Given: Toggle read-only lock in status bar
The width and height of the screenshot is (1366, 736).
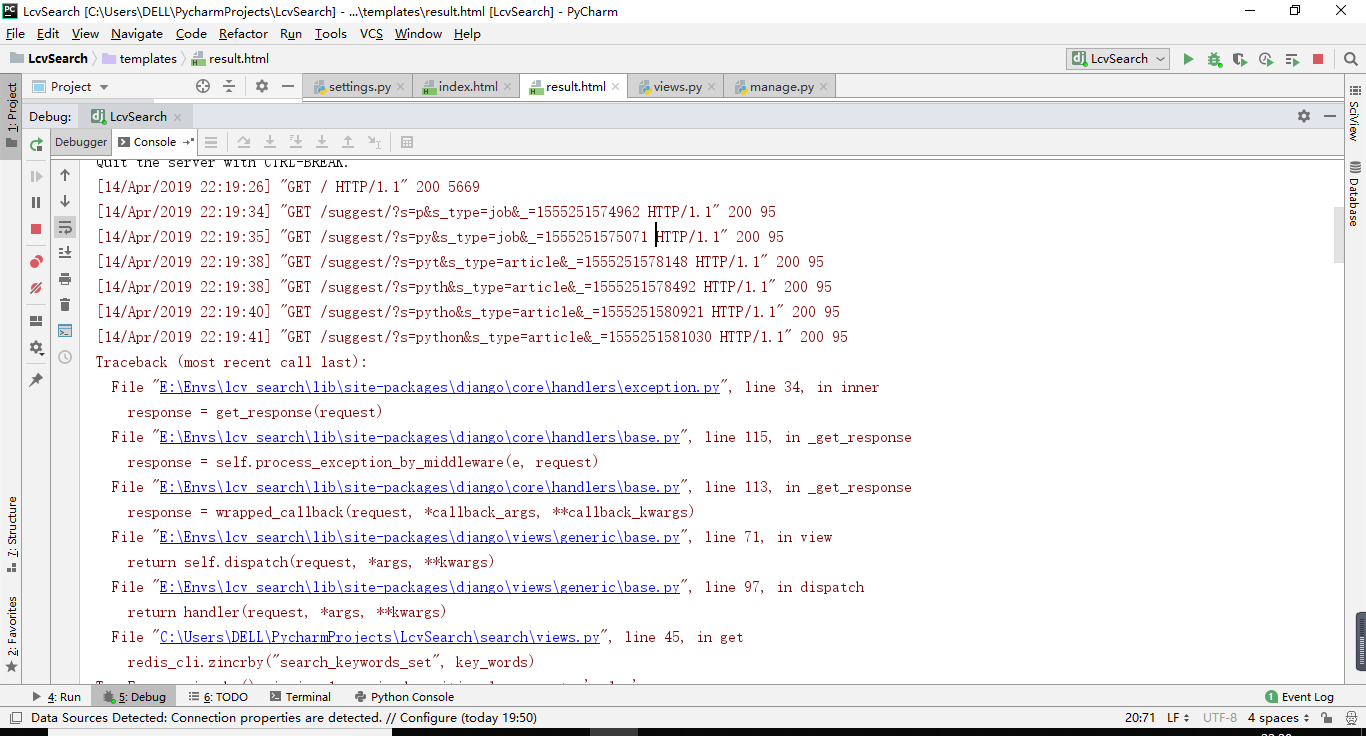Looking at the screenshot, I should pyautogui.click(x=1326, y=718).
